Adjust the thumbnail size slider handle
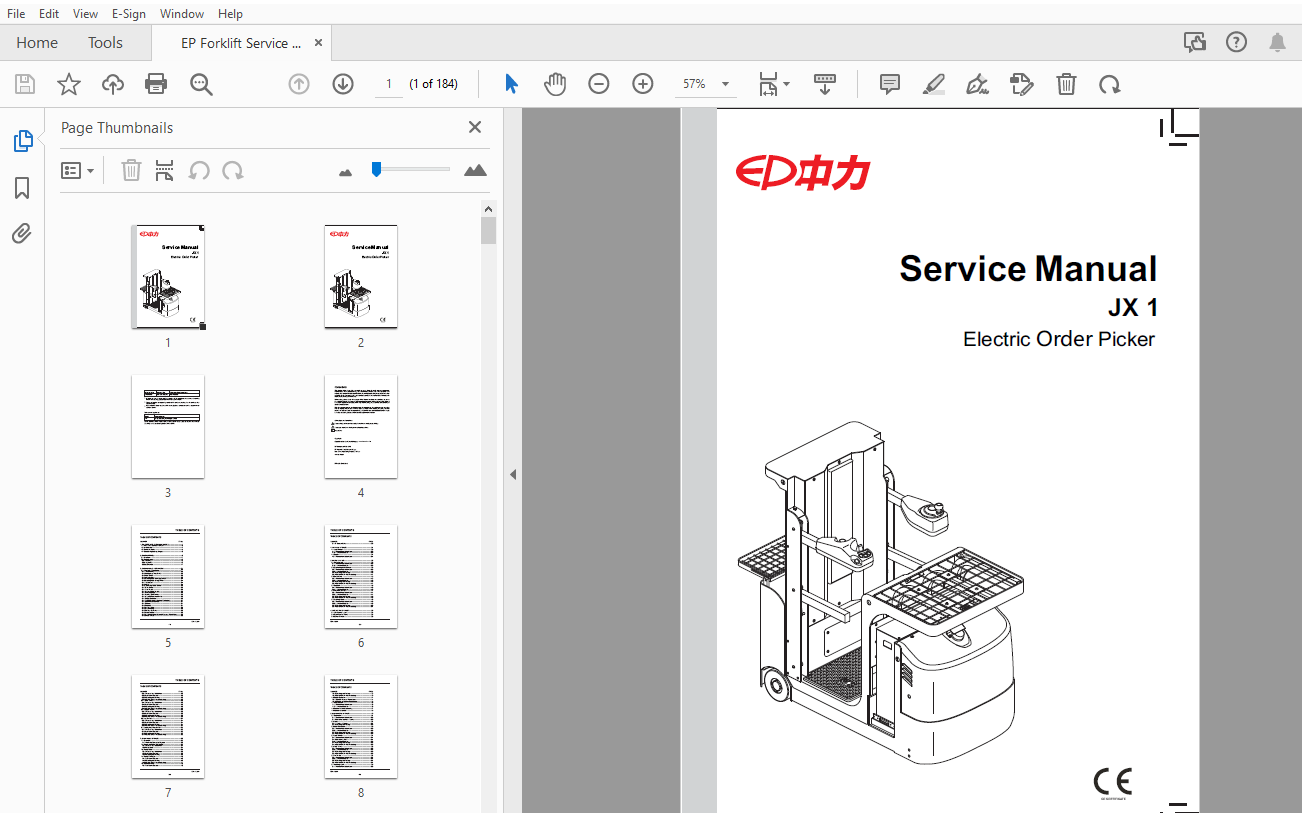The image size is (1302, 813). click(x=376, y=169)
